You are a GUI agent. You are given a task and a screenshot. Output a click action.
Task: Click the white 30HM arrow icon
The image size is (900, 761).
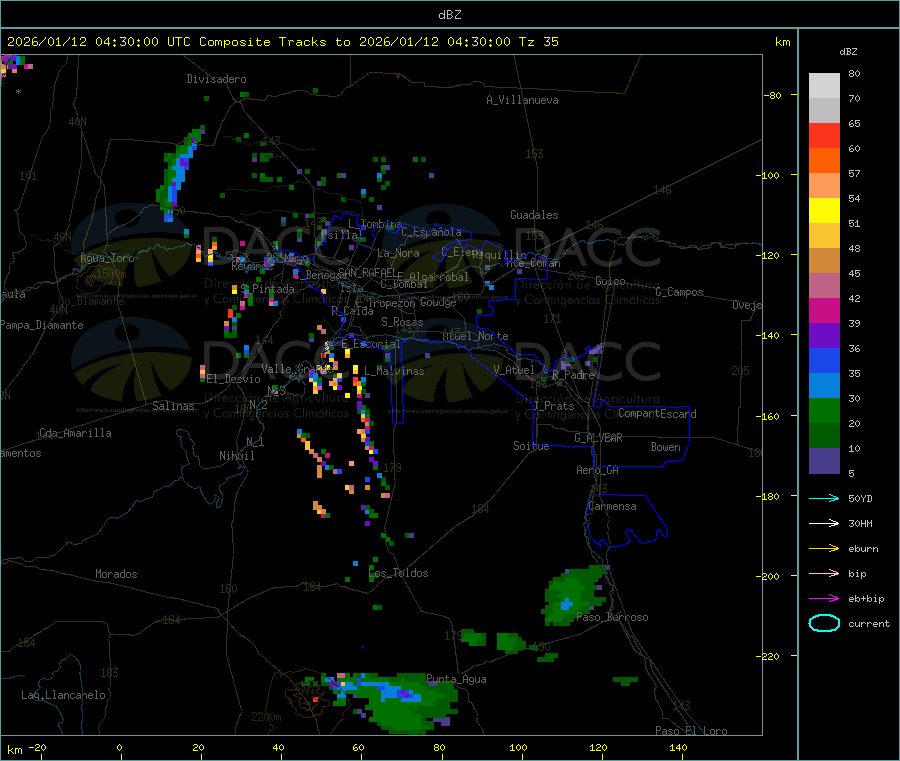pyautogui.click(x=824, y=523)
